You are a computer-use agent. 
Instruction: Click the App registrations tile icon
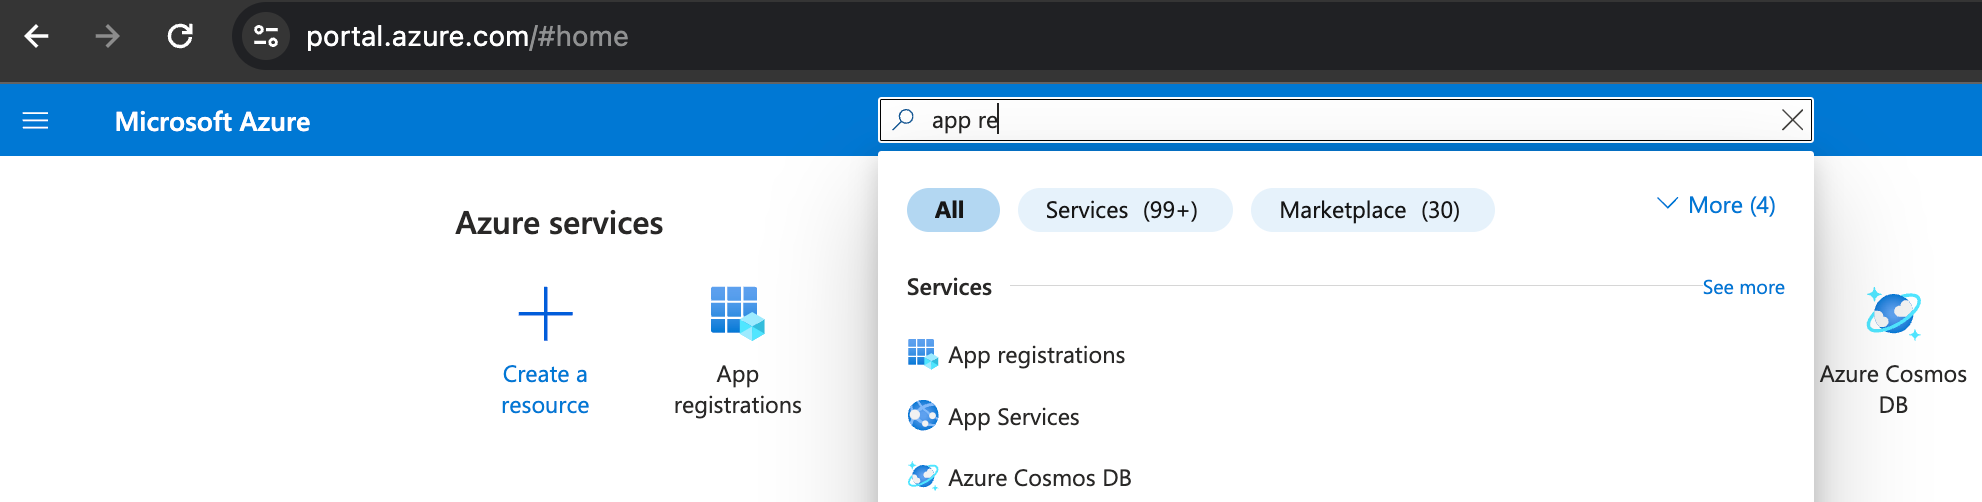pos(737,313)
